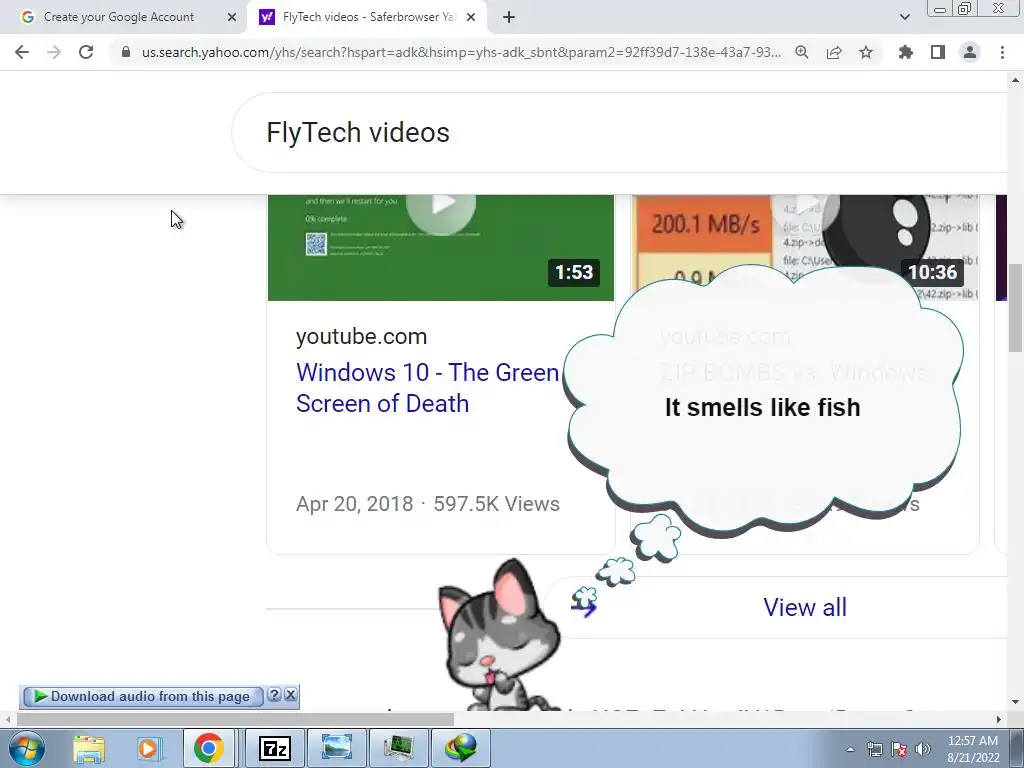Show hidden system tray icons
Viewport: 1024px width, 768px height.
point(850,749)
